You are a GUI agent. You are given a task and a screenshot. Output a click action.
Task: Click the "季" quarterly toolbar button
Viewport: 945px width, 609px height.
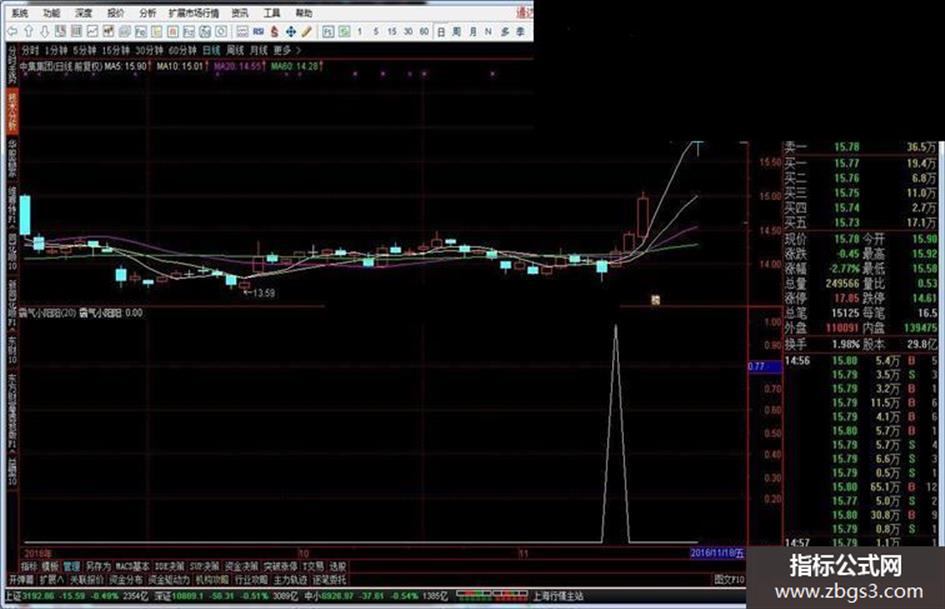[x=520, y=31]
